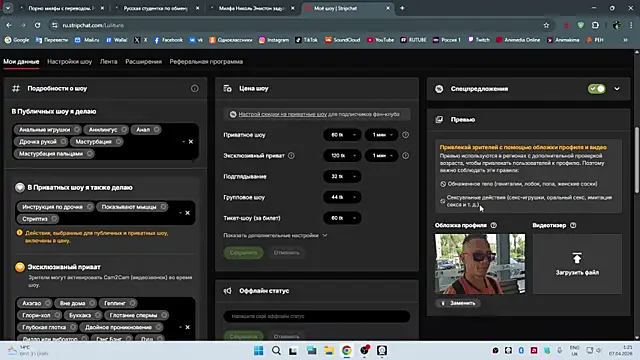This screenshot has height=360, width=640.
Task: Open info icon beside Видеотизер
Action: (573, 225)
